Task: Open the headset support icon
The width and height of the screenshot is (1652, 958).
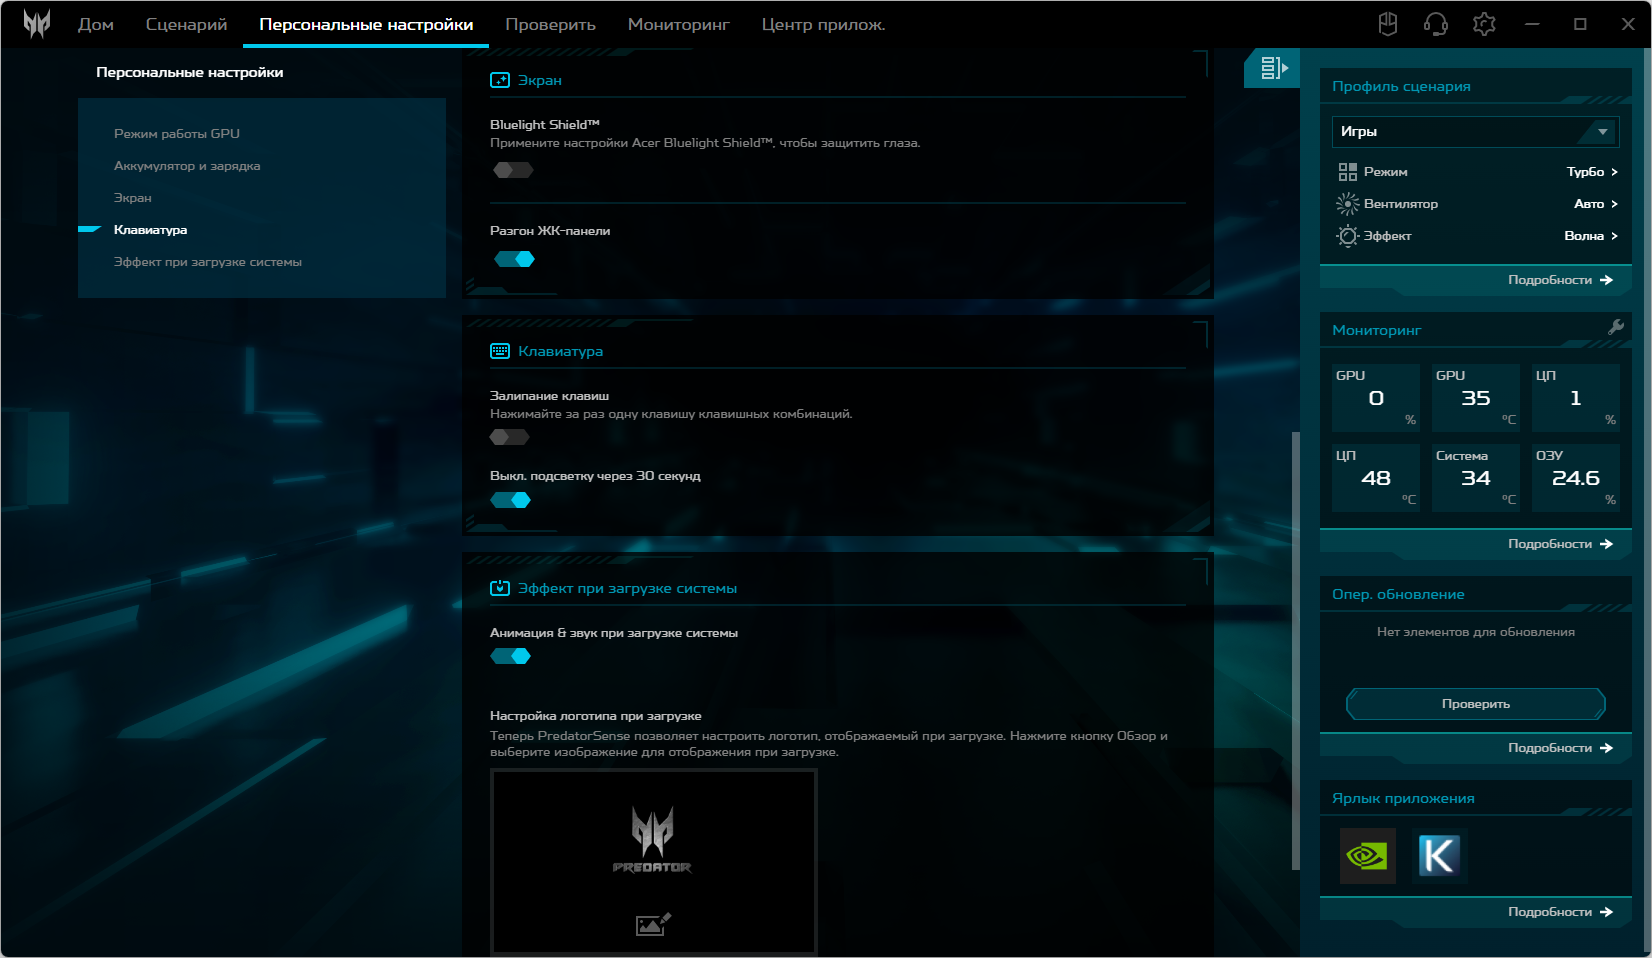Action: pyautogui.click(x=1436, y=24)
